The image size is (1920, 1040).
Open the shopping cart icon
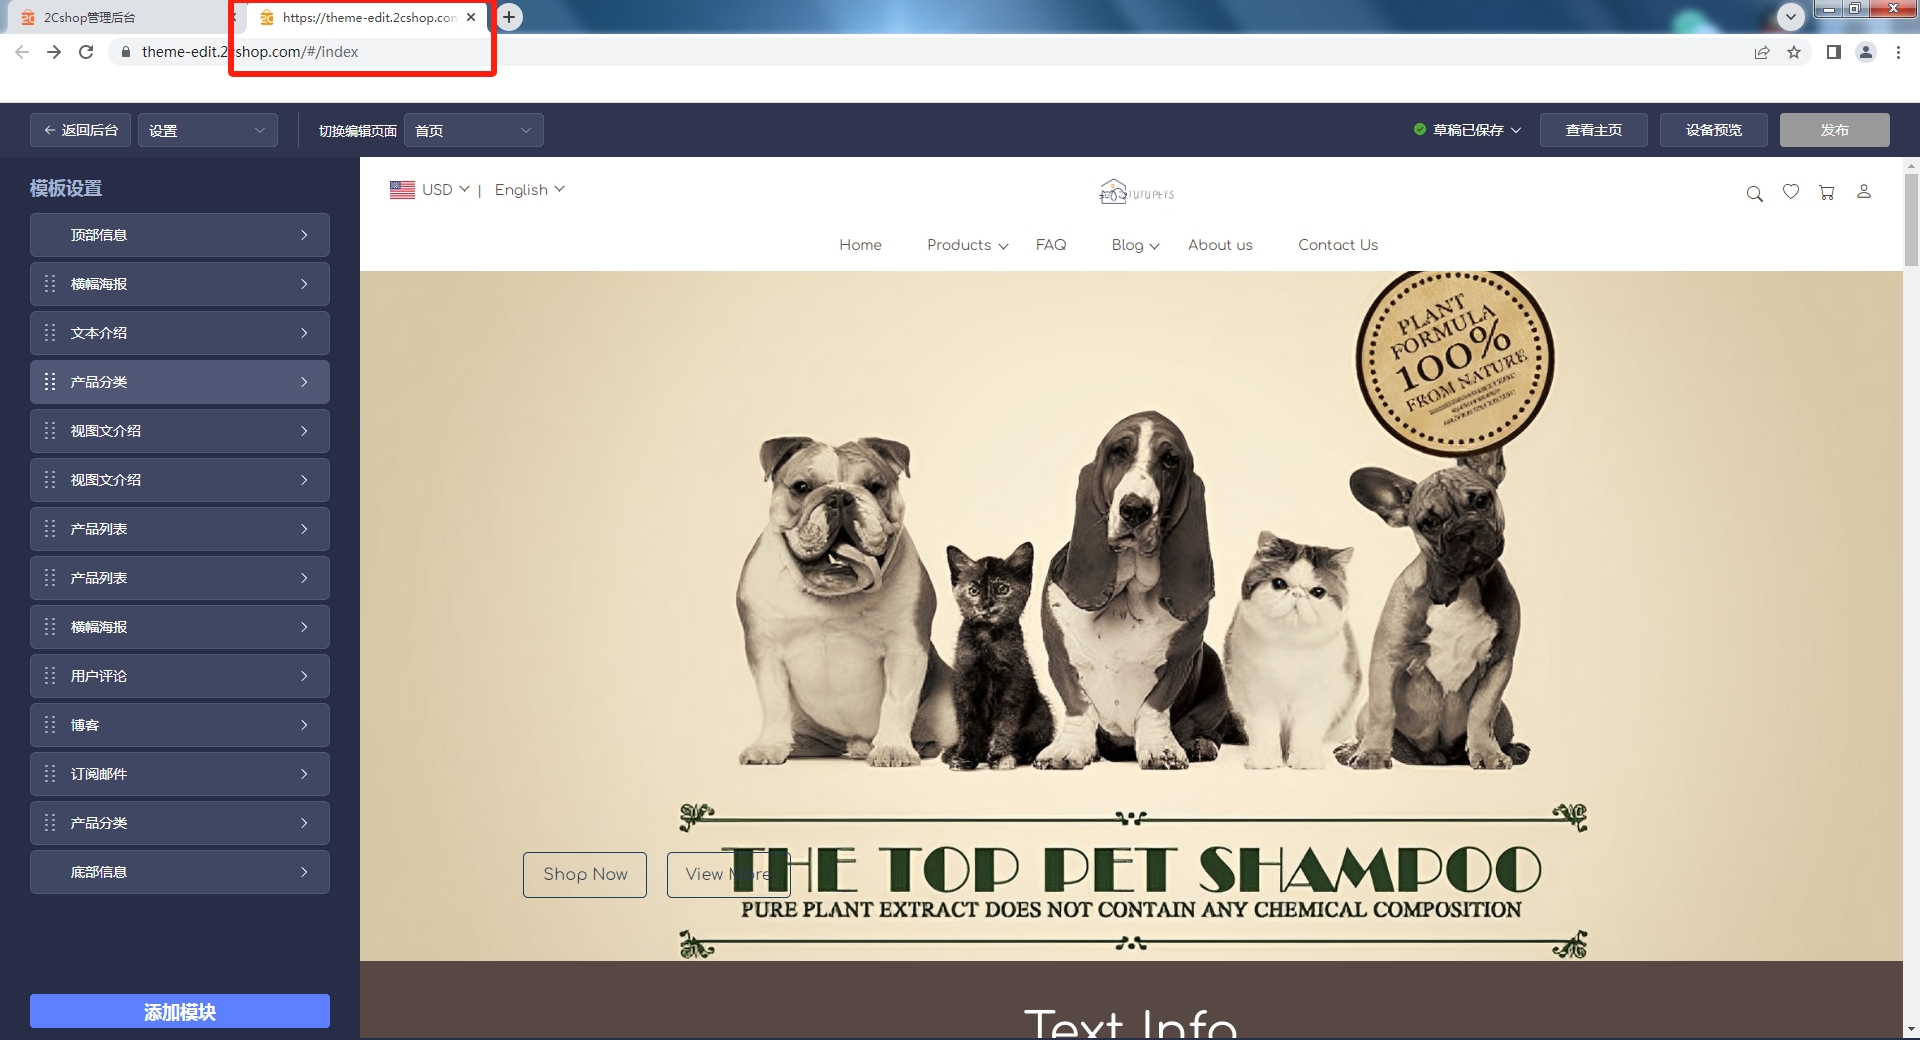click(1827, 192)
